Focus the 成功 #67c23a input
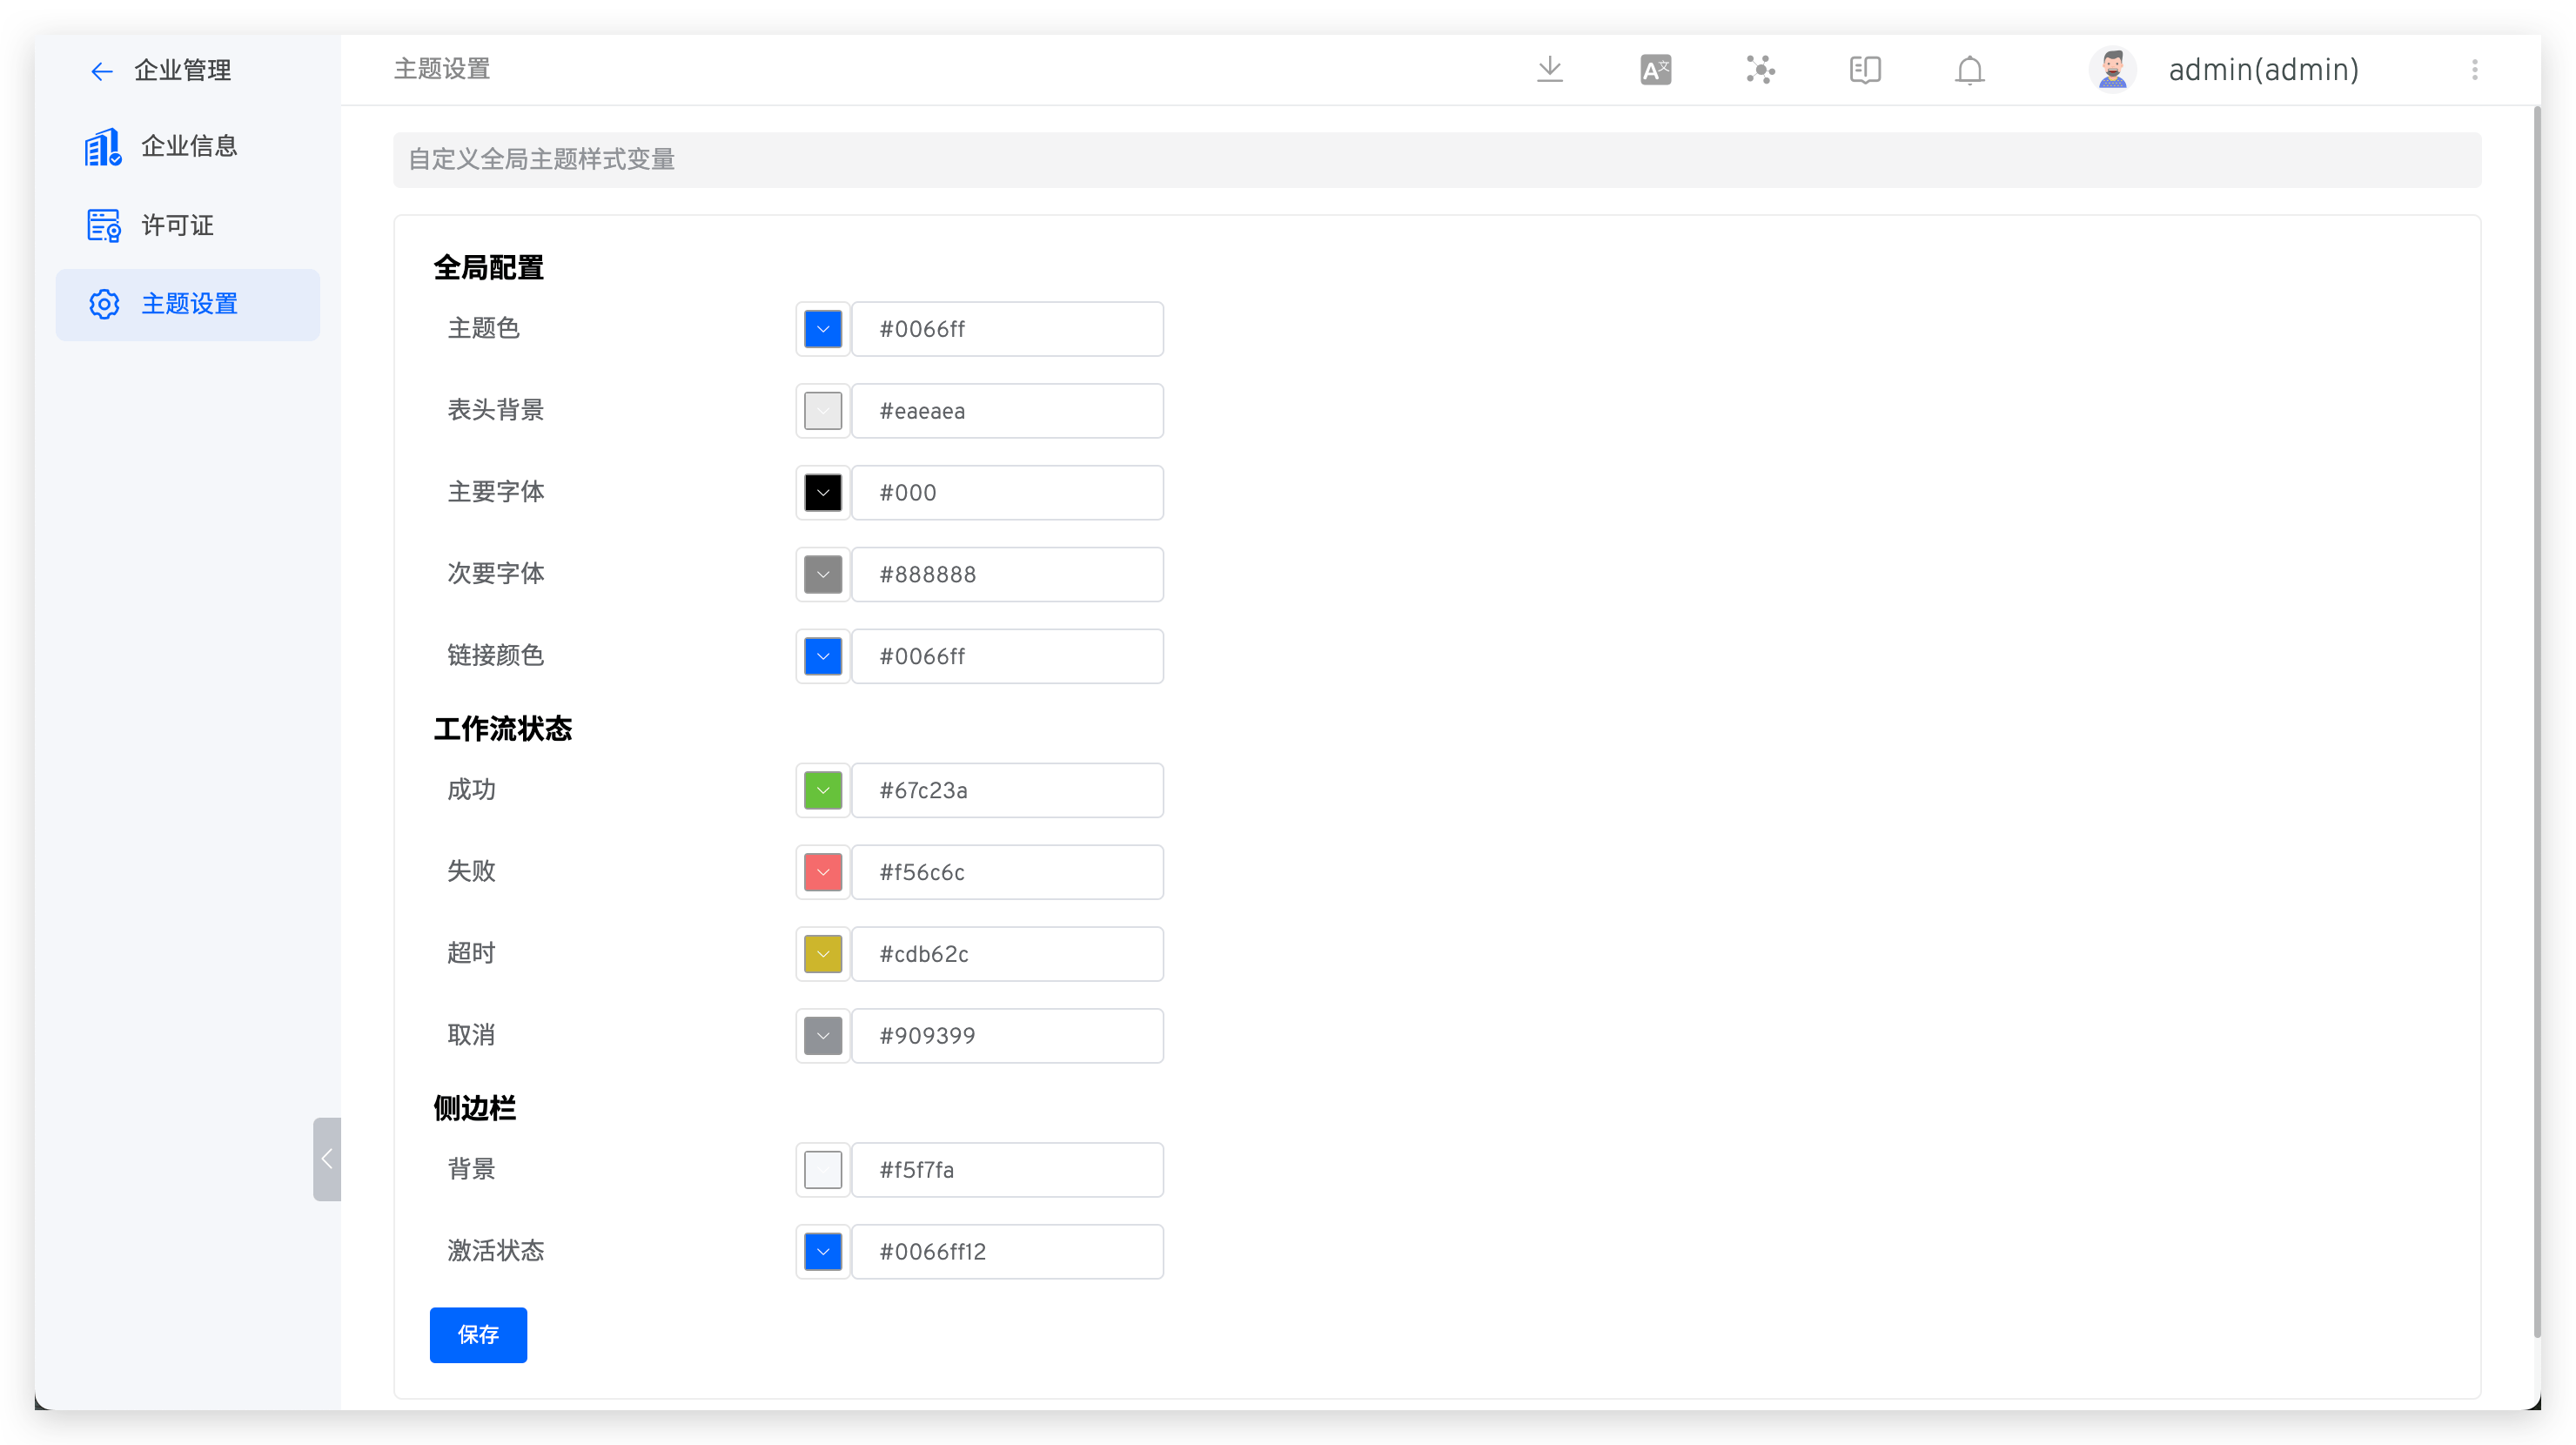The width and height of the screenshot is (2576, 1445). [1007, 790]
